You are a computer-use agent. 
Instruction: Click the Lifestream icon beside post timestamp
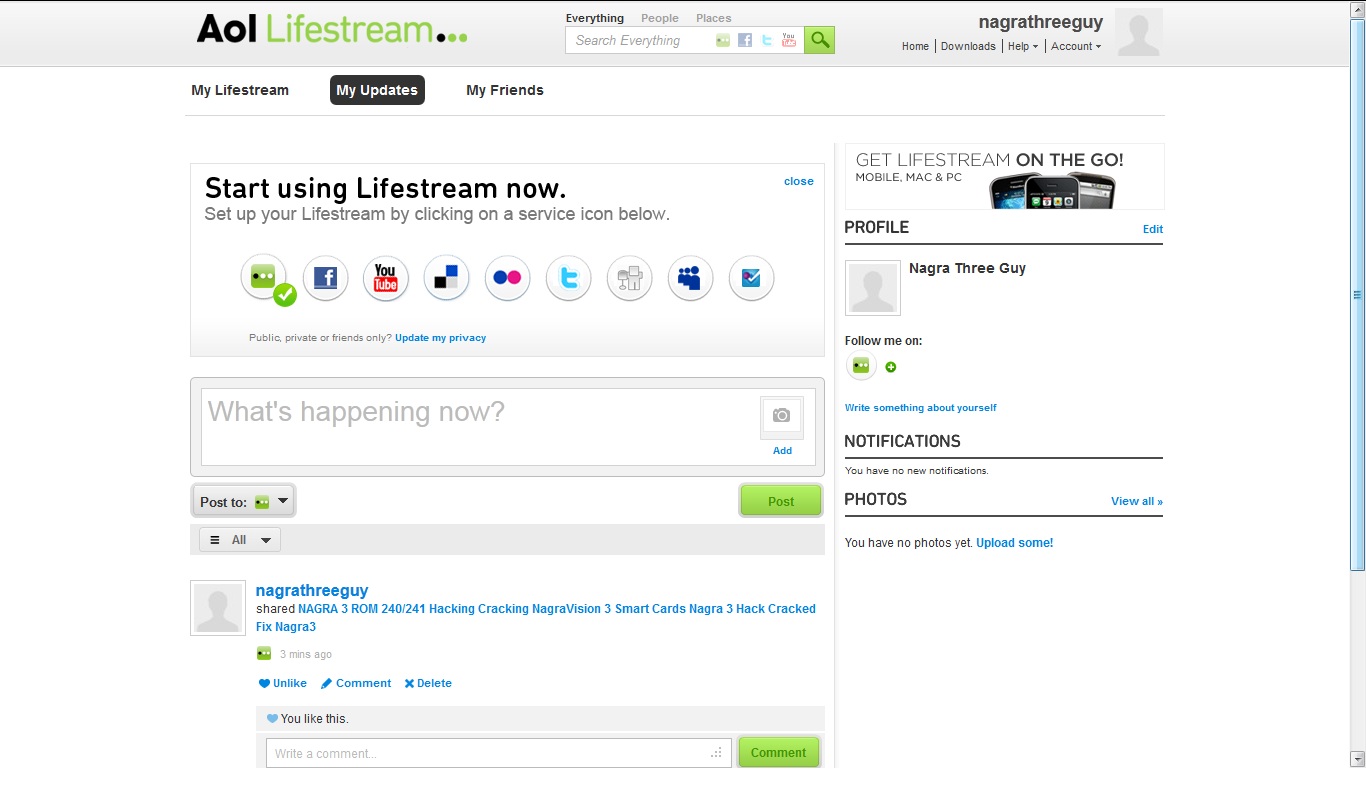pyautogui.click(x=264, y=653)
